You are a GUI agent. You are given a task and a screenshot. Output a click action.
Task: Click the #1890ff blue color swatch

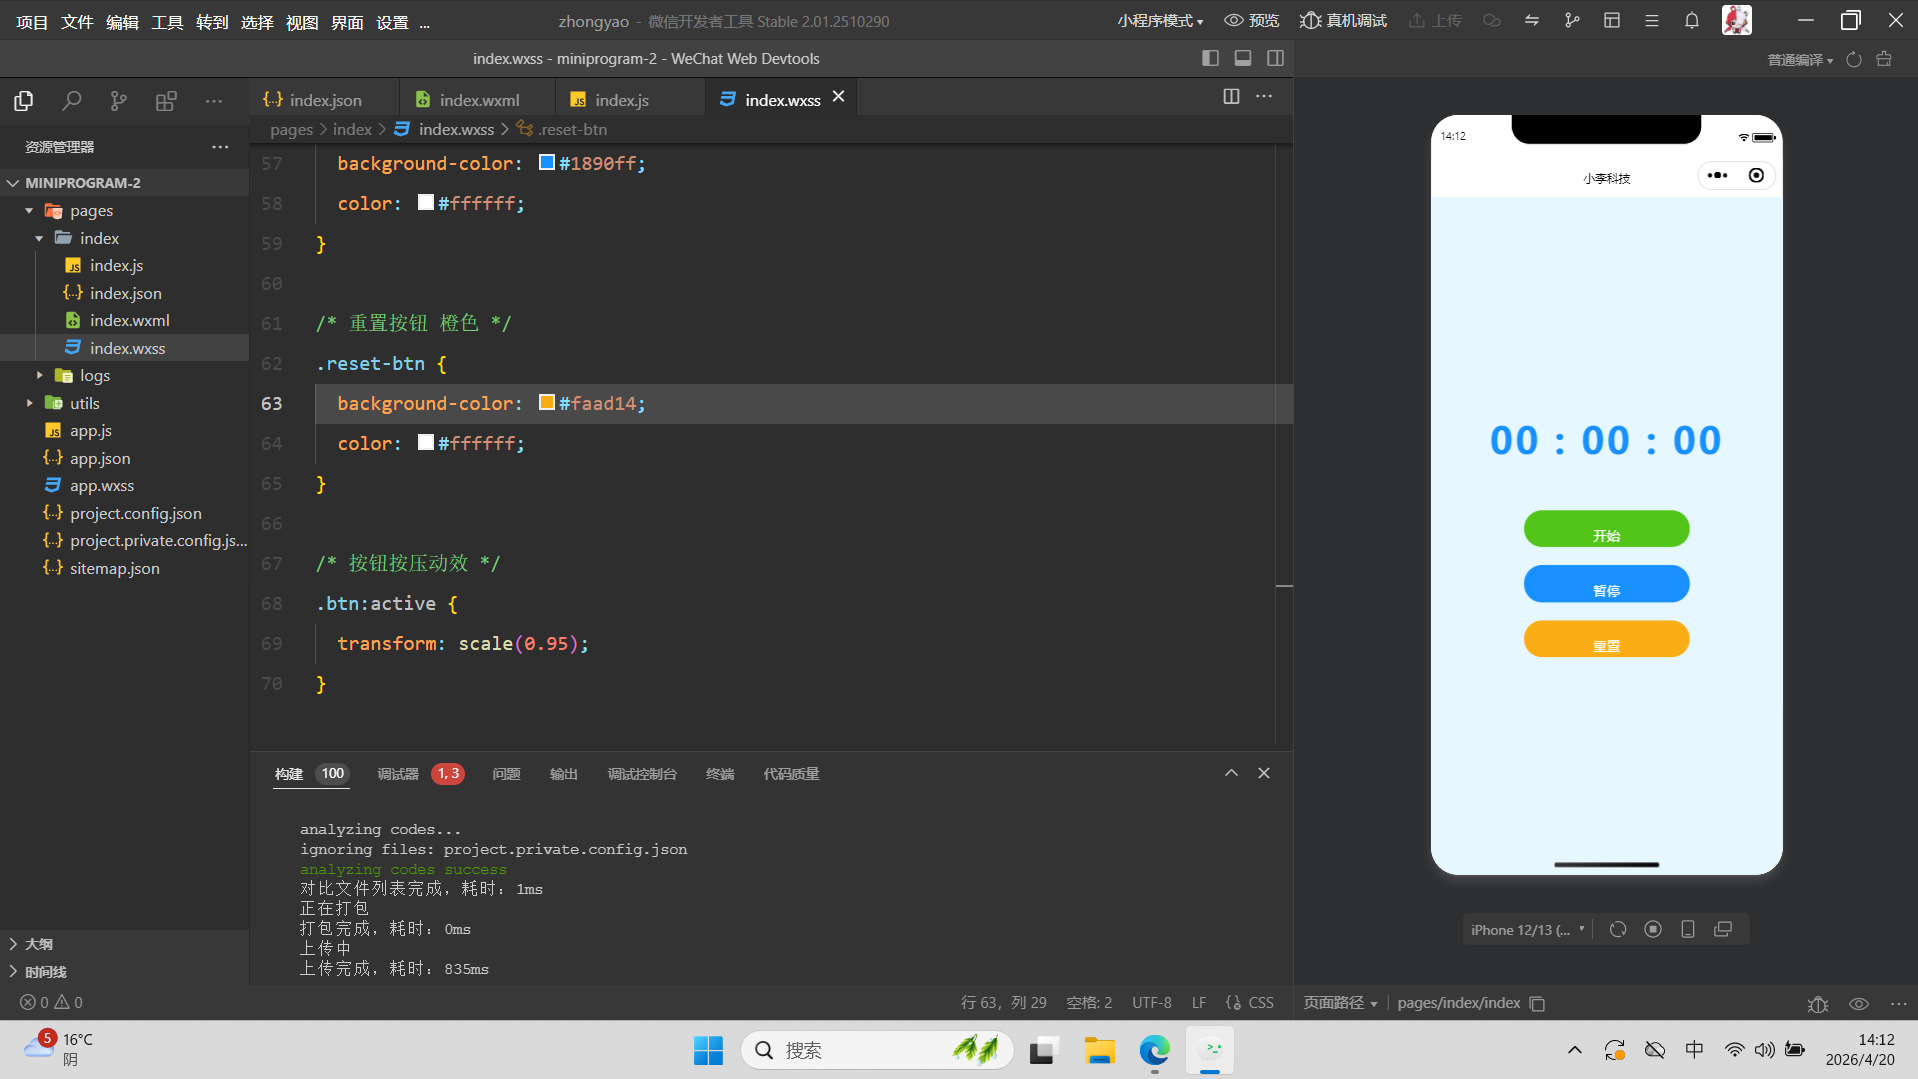click(547, 163)
